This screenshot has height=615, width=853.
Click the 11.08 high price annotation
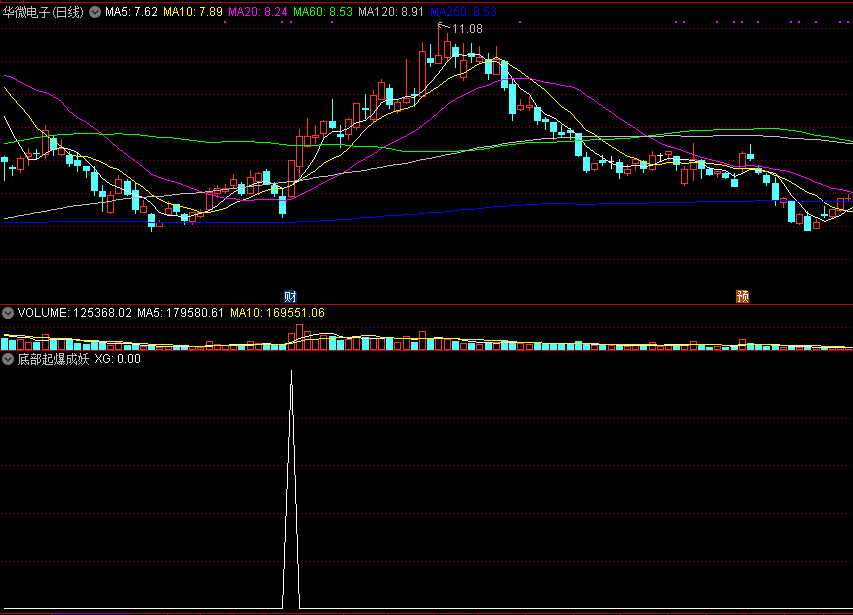click(x=467, y=29)
